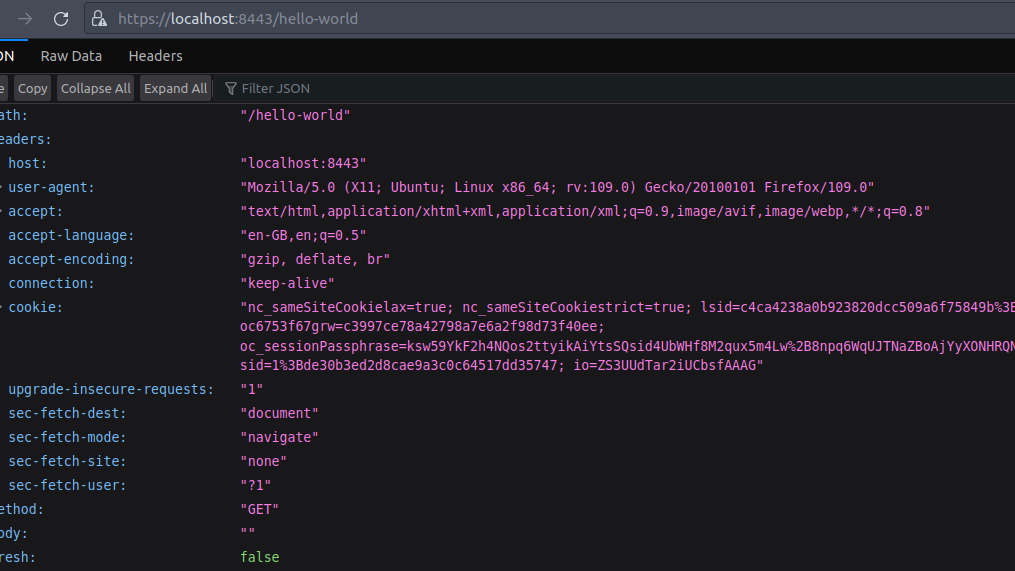Click the "none" value
Viewport: 1015px width, 571px height.
[x=263, y=461]
